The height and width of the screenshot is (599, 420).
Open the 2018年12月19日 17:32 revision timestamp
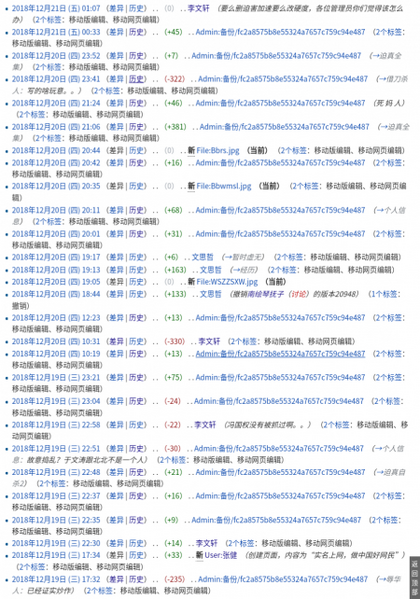click(x=56, y=579)
